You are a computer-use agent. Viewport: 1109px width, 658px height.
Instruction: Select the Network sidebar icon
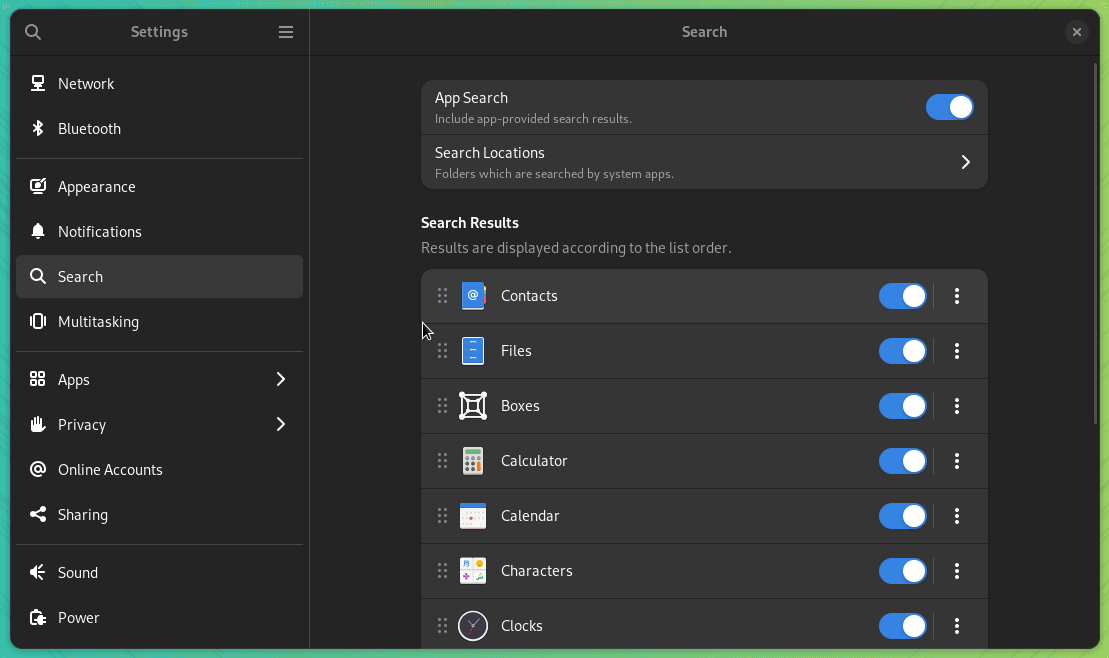(38, 83)
